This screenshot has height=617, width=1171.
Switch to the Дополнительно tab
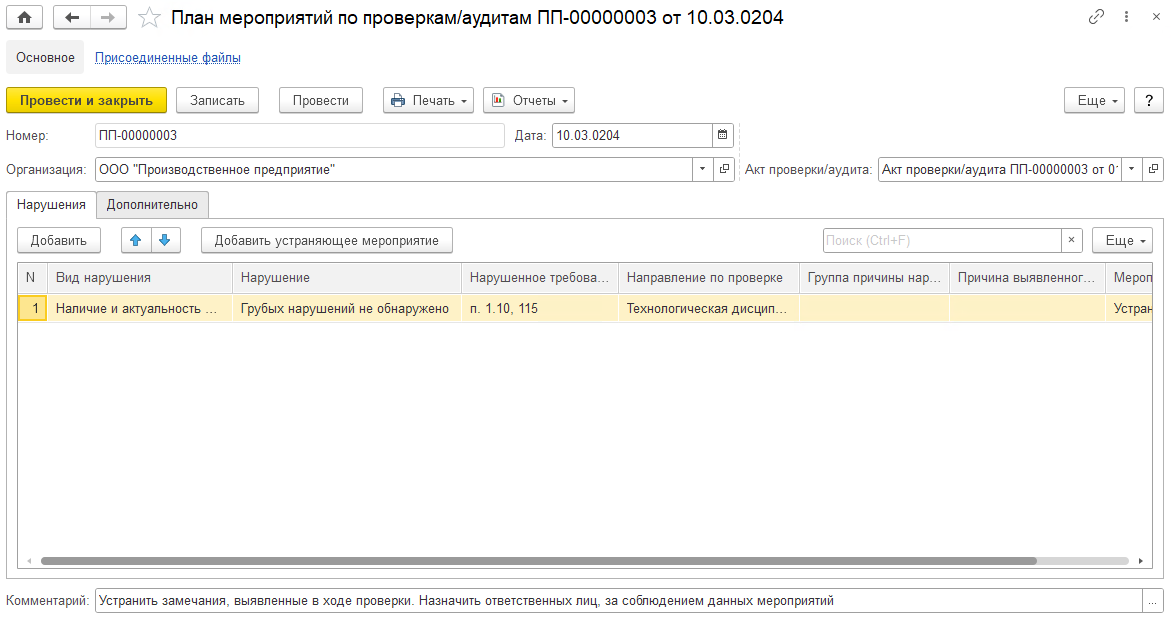point(152,205)
